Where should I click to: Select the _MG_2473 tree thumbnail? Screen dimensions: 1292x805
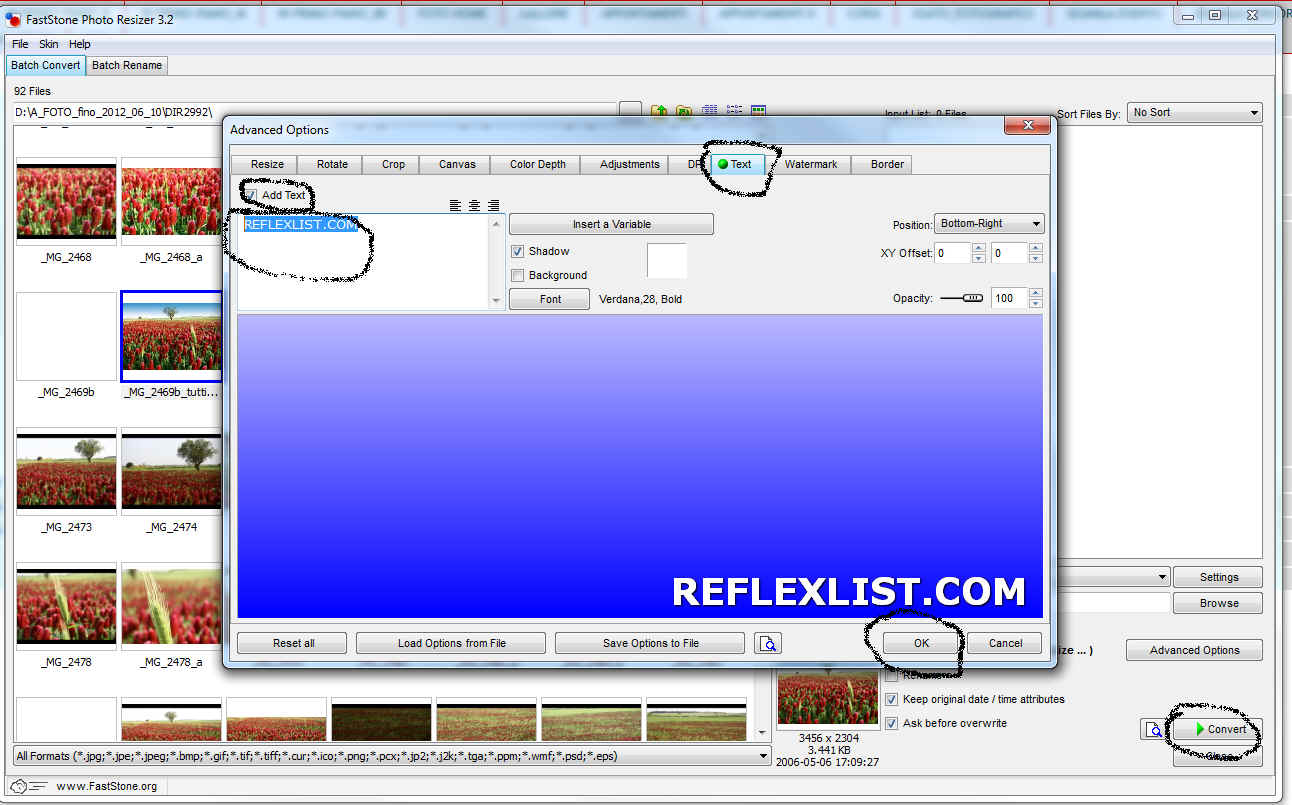click(67, 471)
